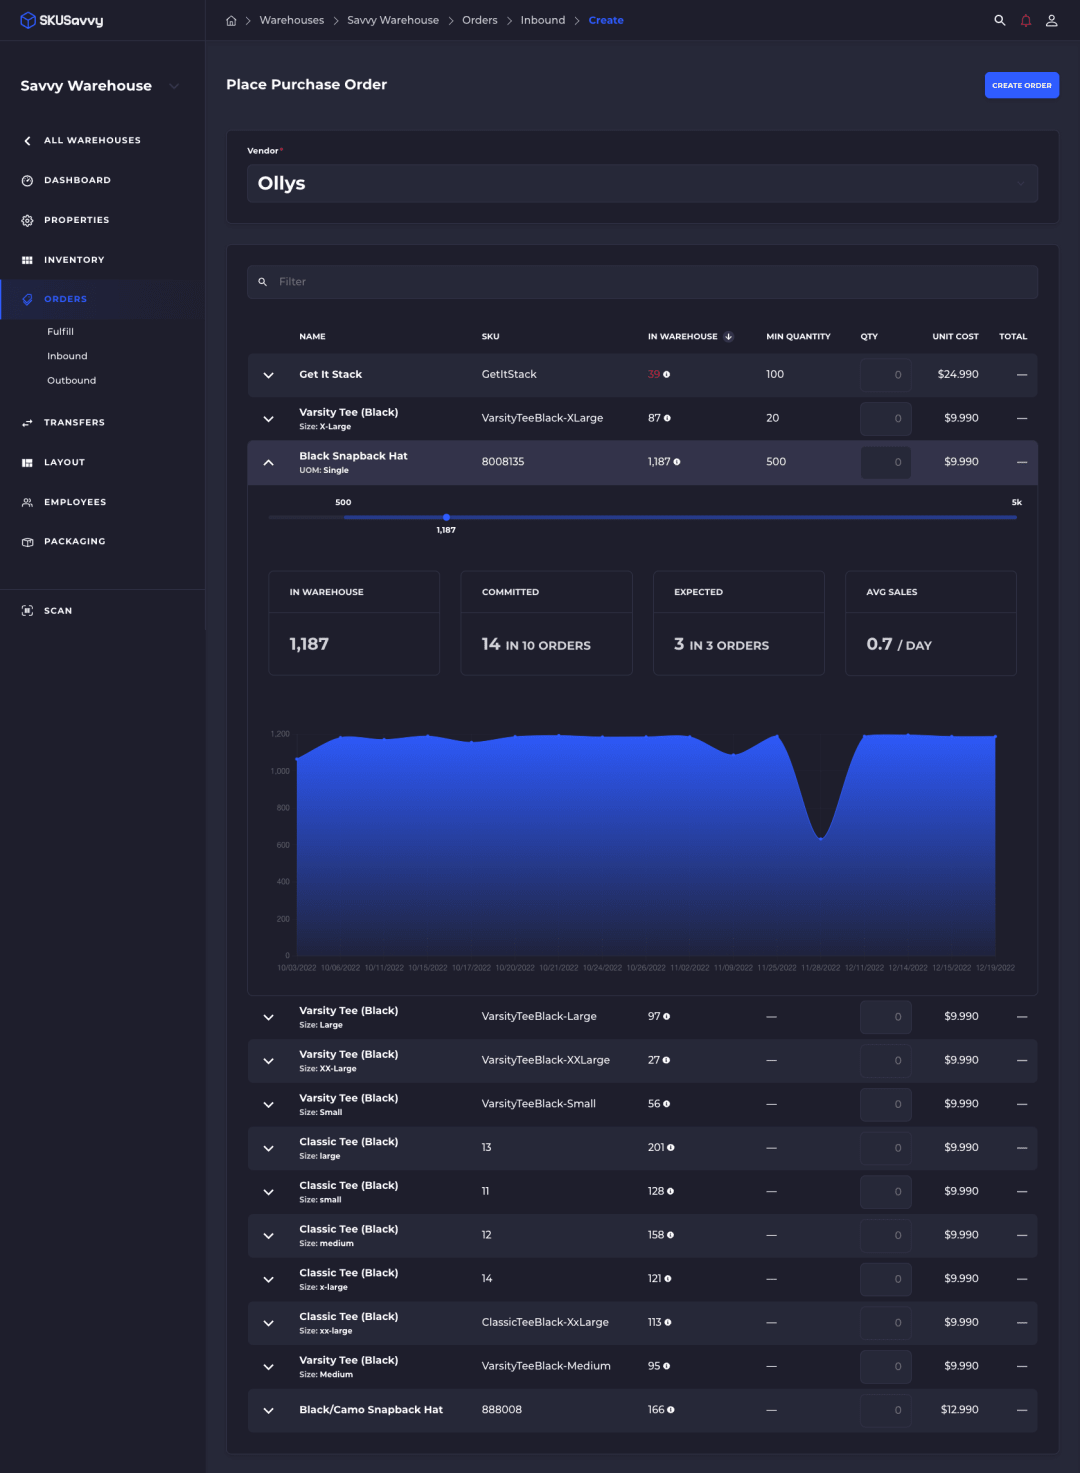Click the SKU column header
Viewport: 1080px width, 1473px height.
click(x=490, y=337)
